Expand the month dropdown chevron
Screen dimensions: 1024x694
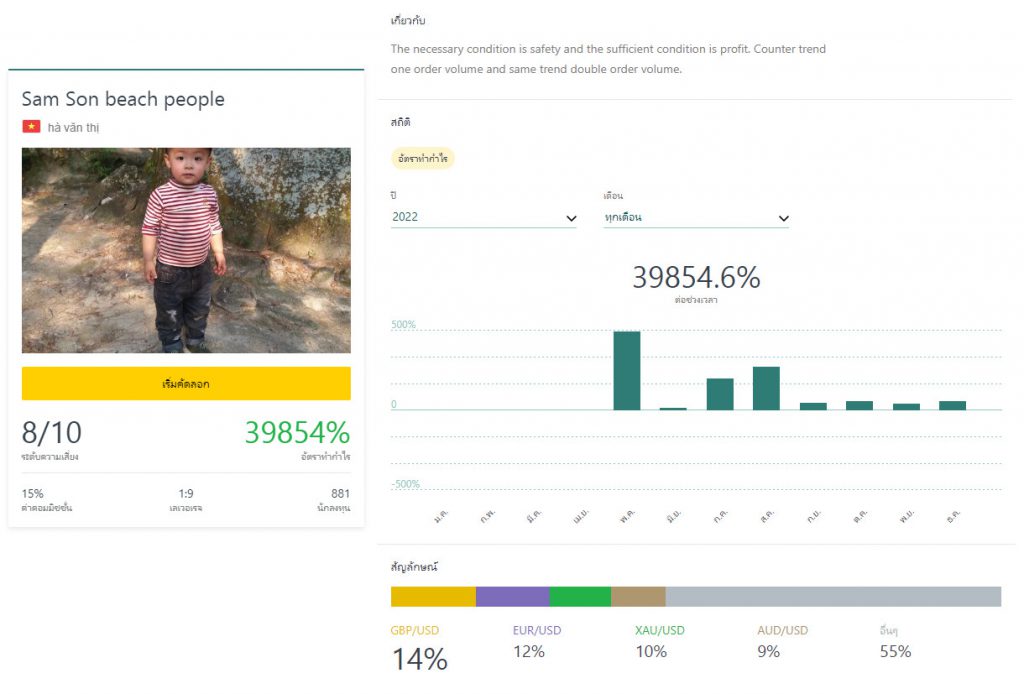coord(783,218)
